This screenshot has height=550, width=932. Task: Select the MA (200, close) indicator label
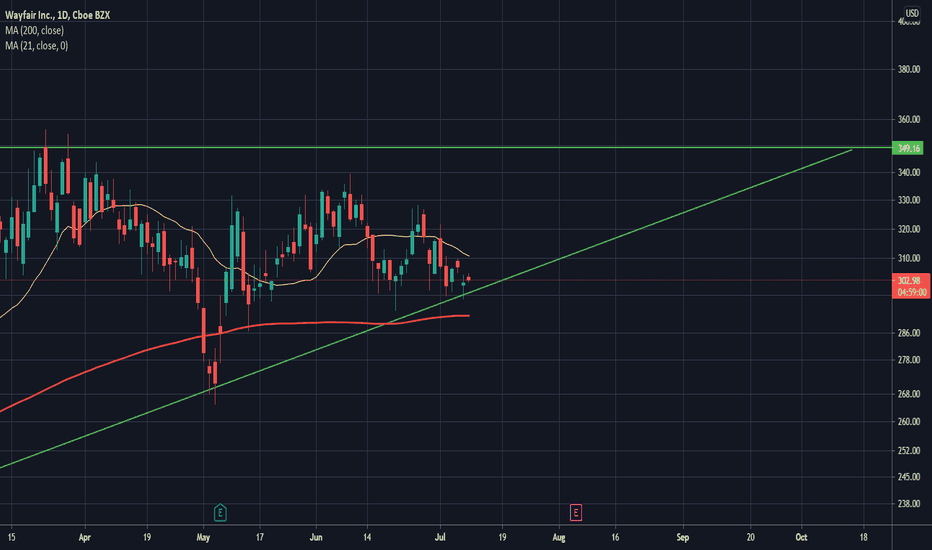coord(34,30)
